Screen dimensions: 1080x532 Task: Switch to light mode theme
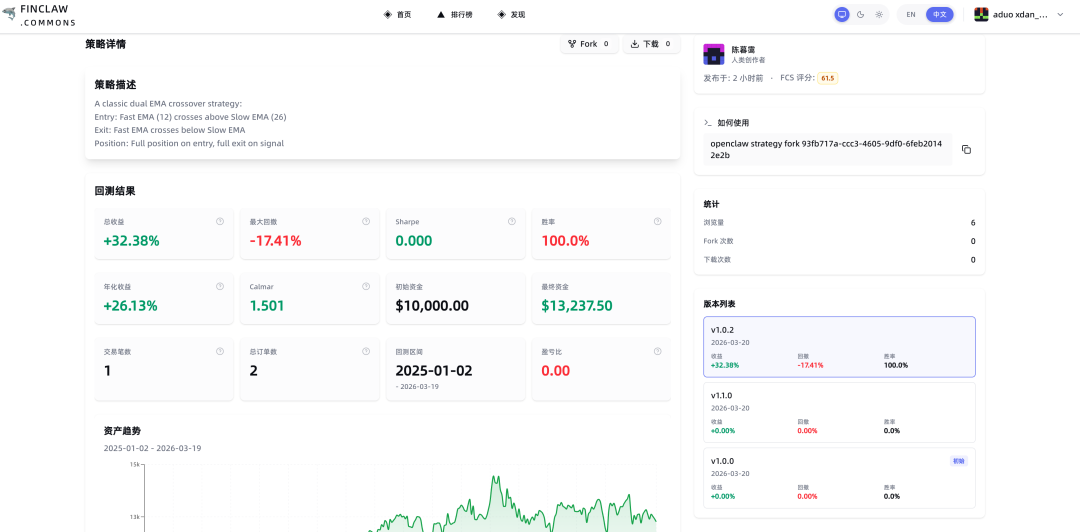coord(879,15)
